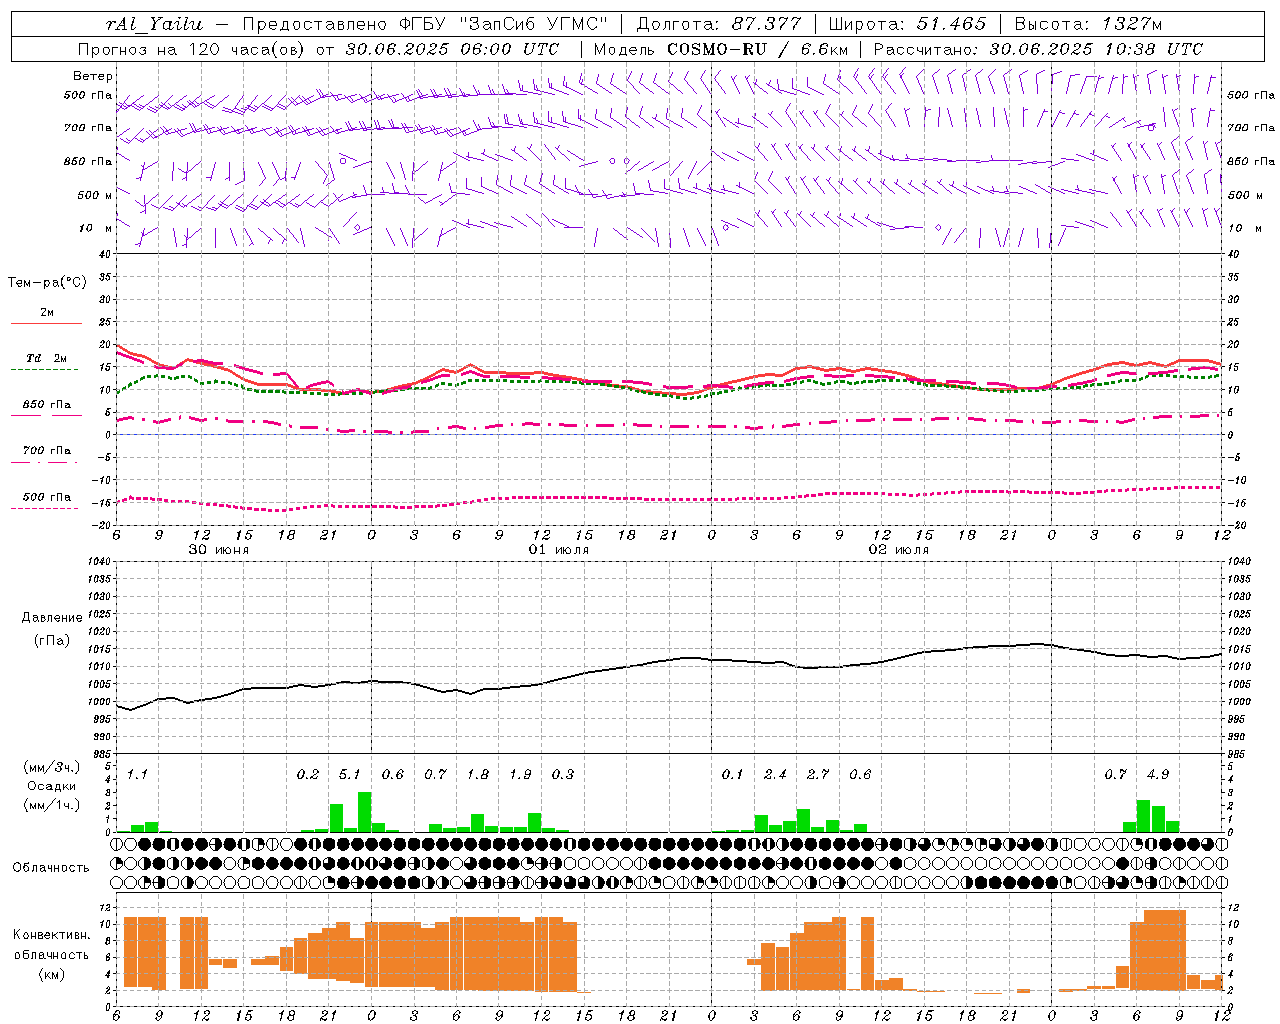This screenshot has height=1024, width=1280.
Task: Click the 4.9 precipitation value
Action: tap(1158, 774)
